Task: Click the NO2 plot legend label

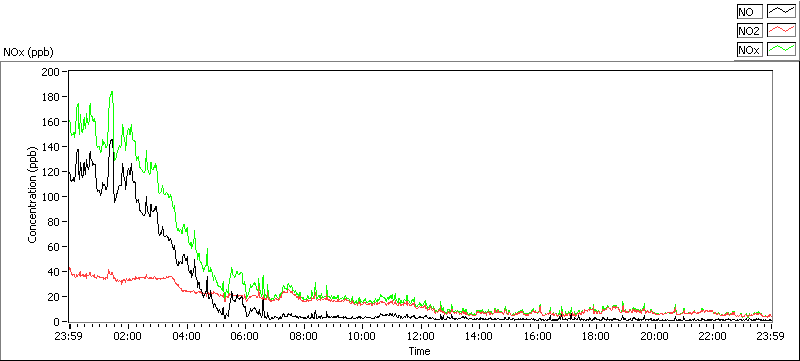Action: [x=749, y=31]
